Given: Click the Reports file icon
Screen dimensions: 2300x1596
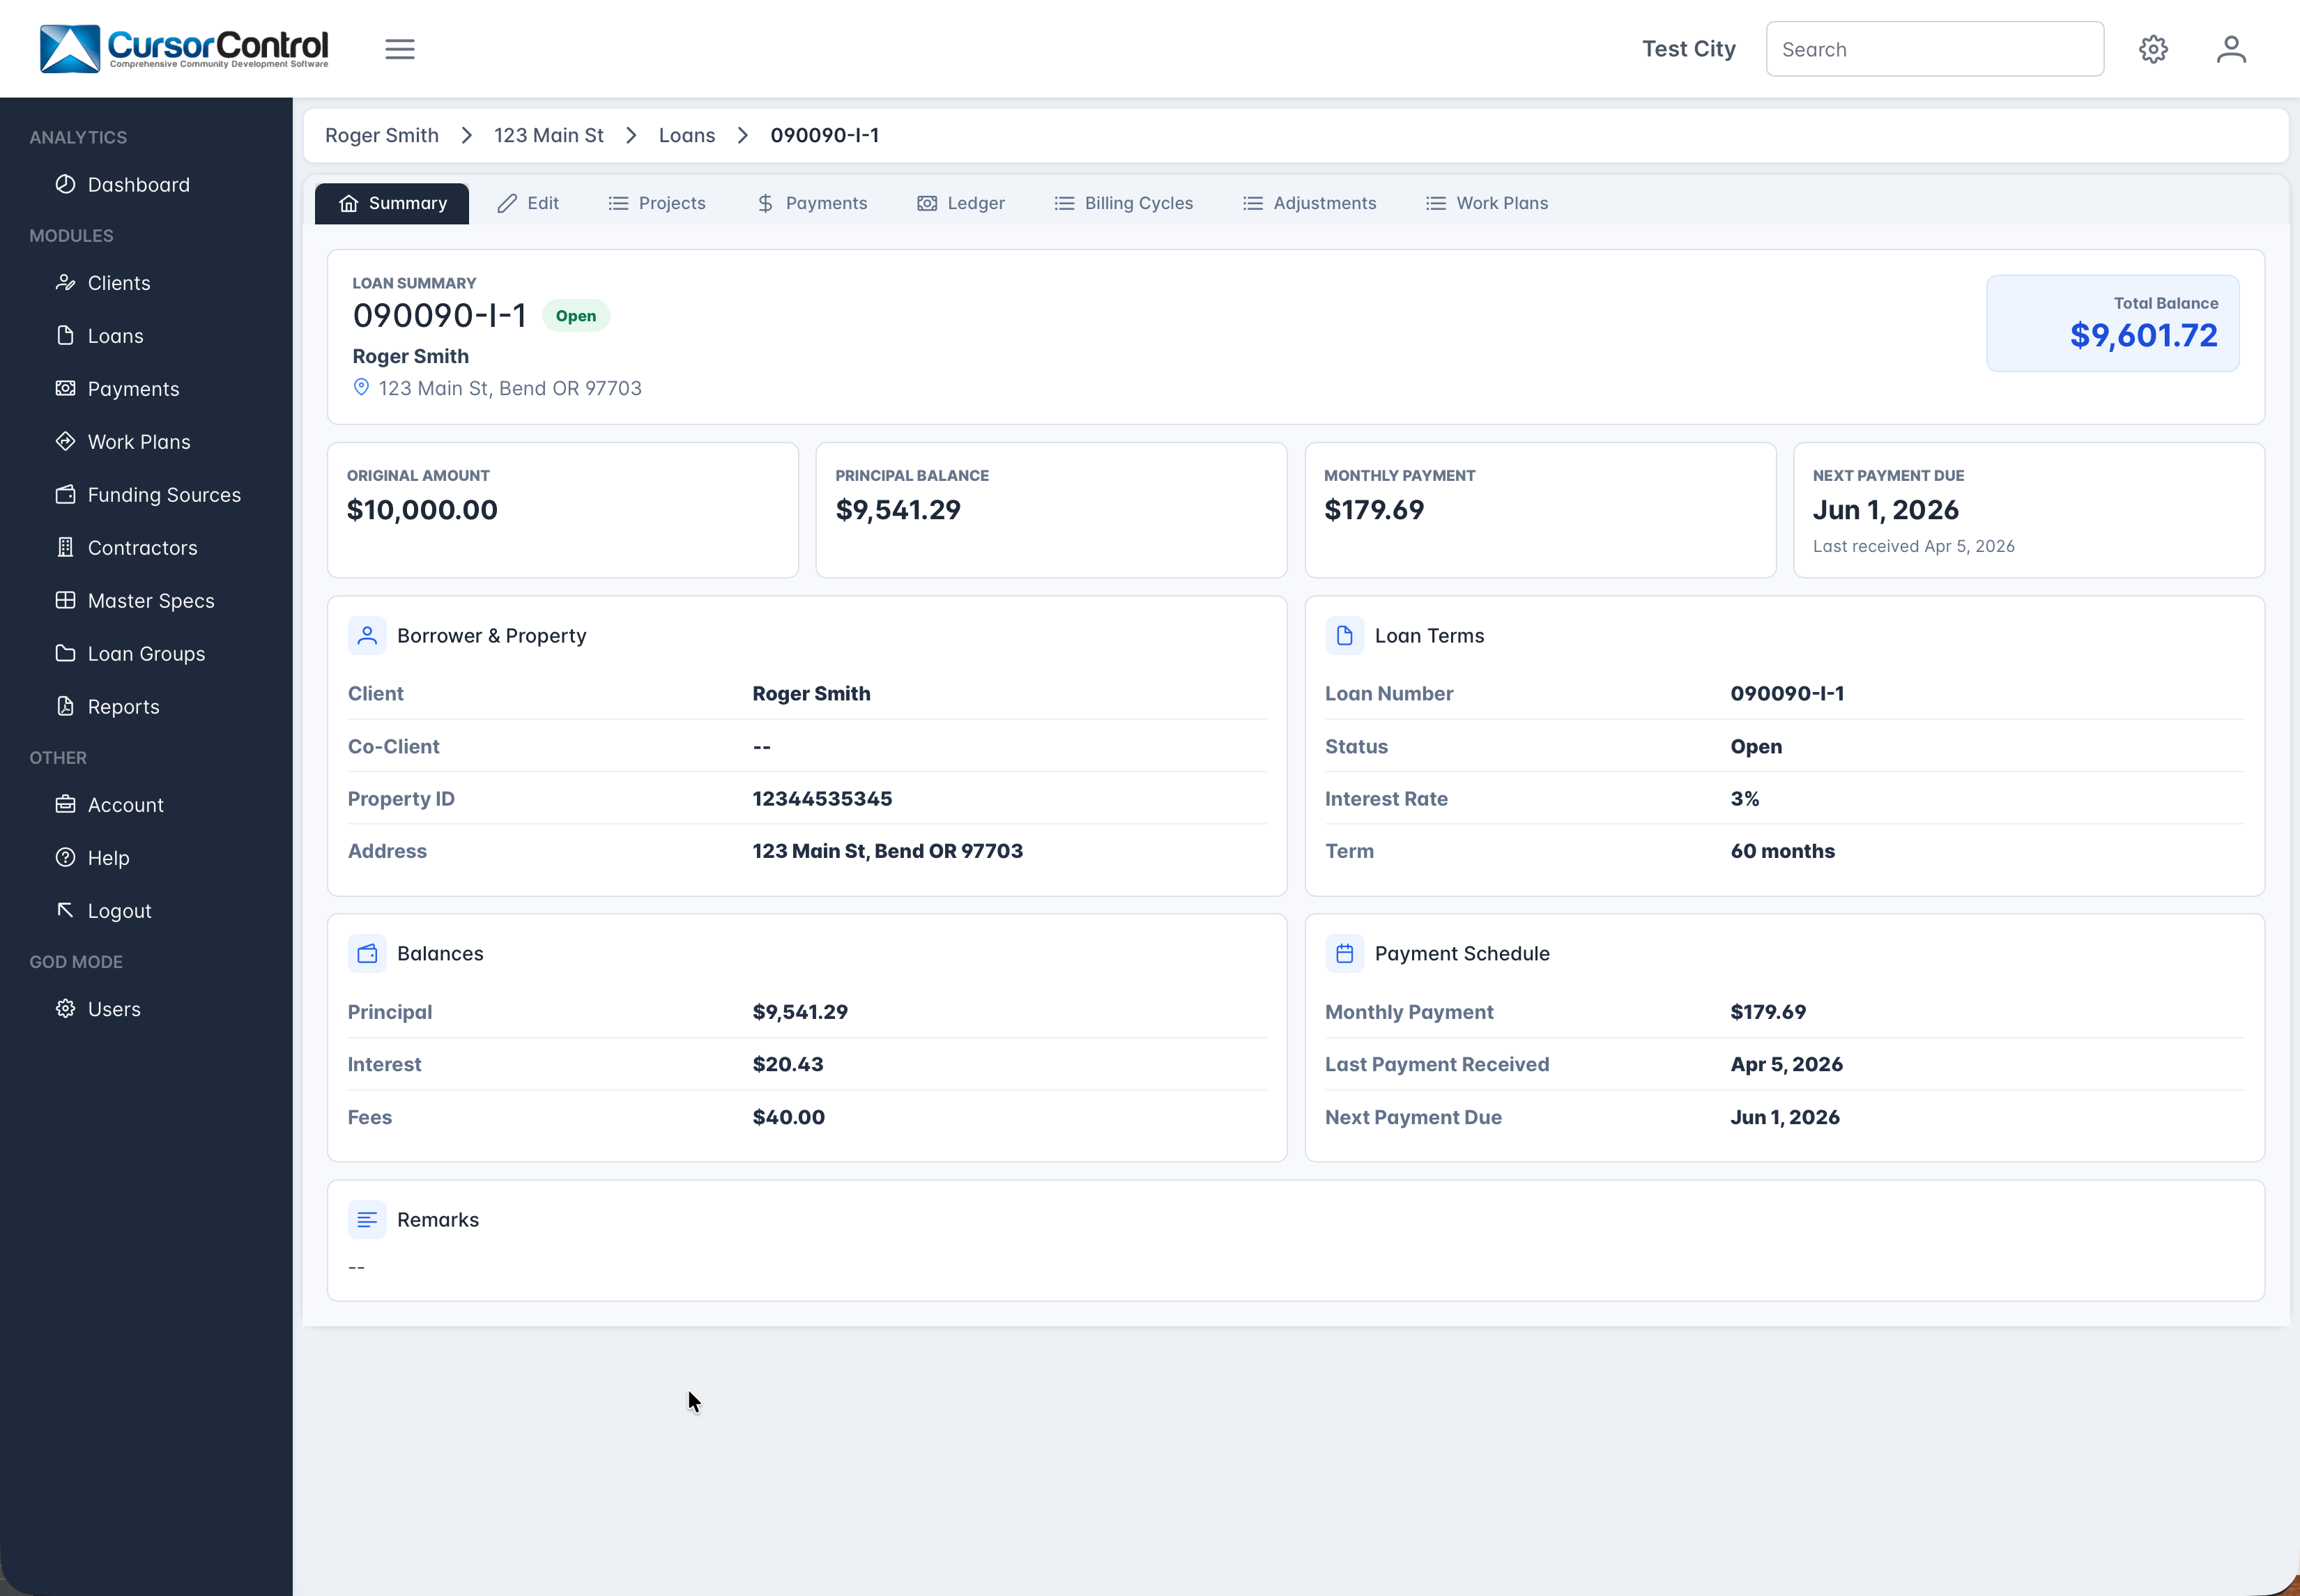Looking at the screenshot, I should (65, 706).
